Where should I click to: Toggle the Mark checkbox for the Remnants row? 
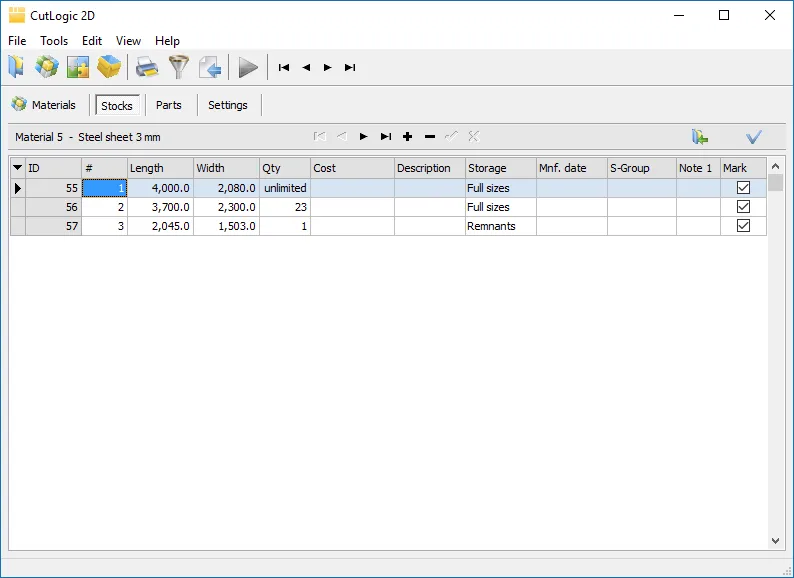743,226
